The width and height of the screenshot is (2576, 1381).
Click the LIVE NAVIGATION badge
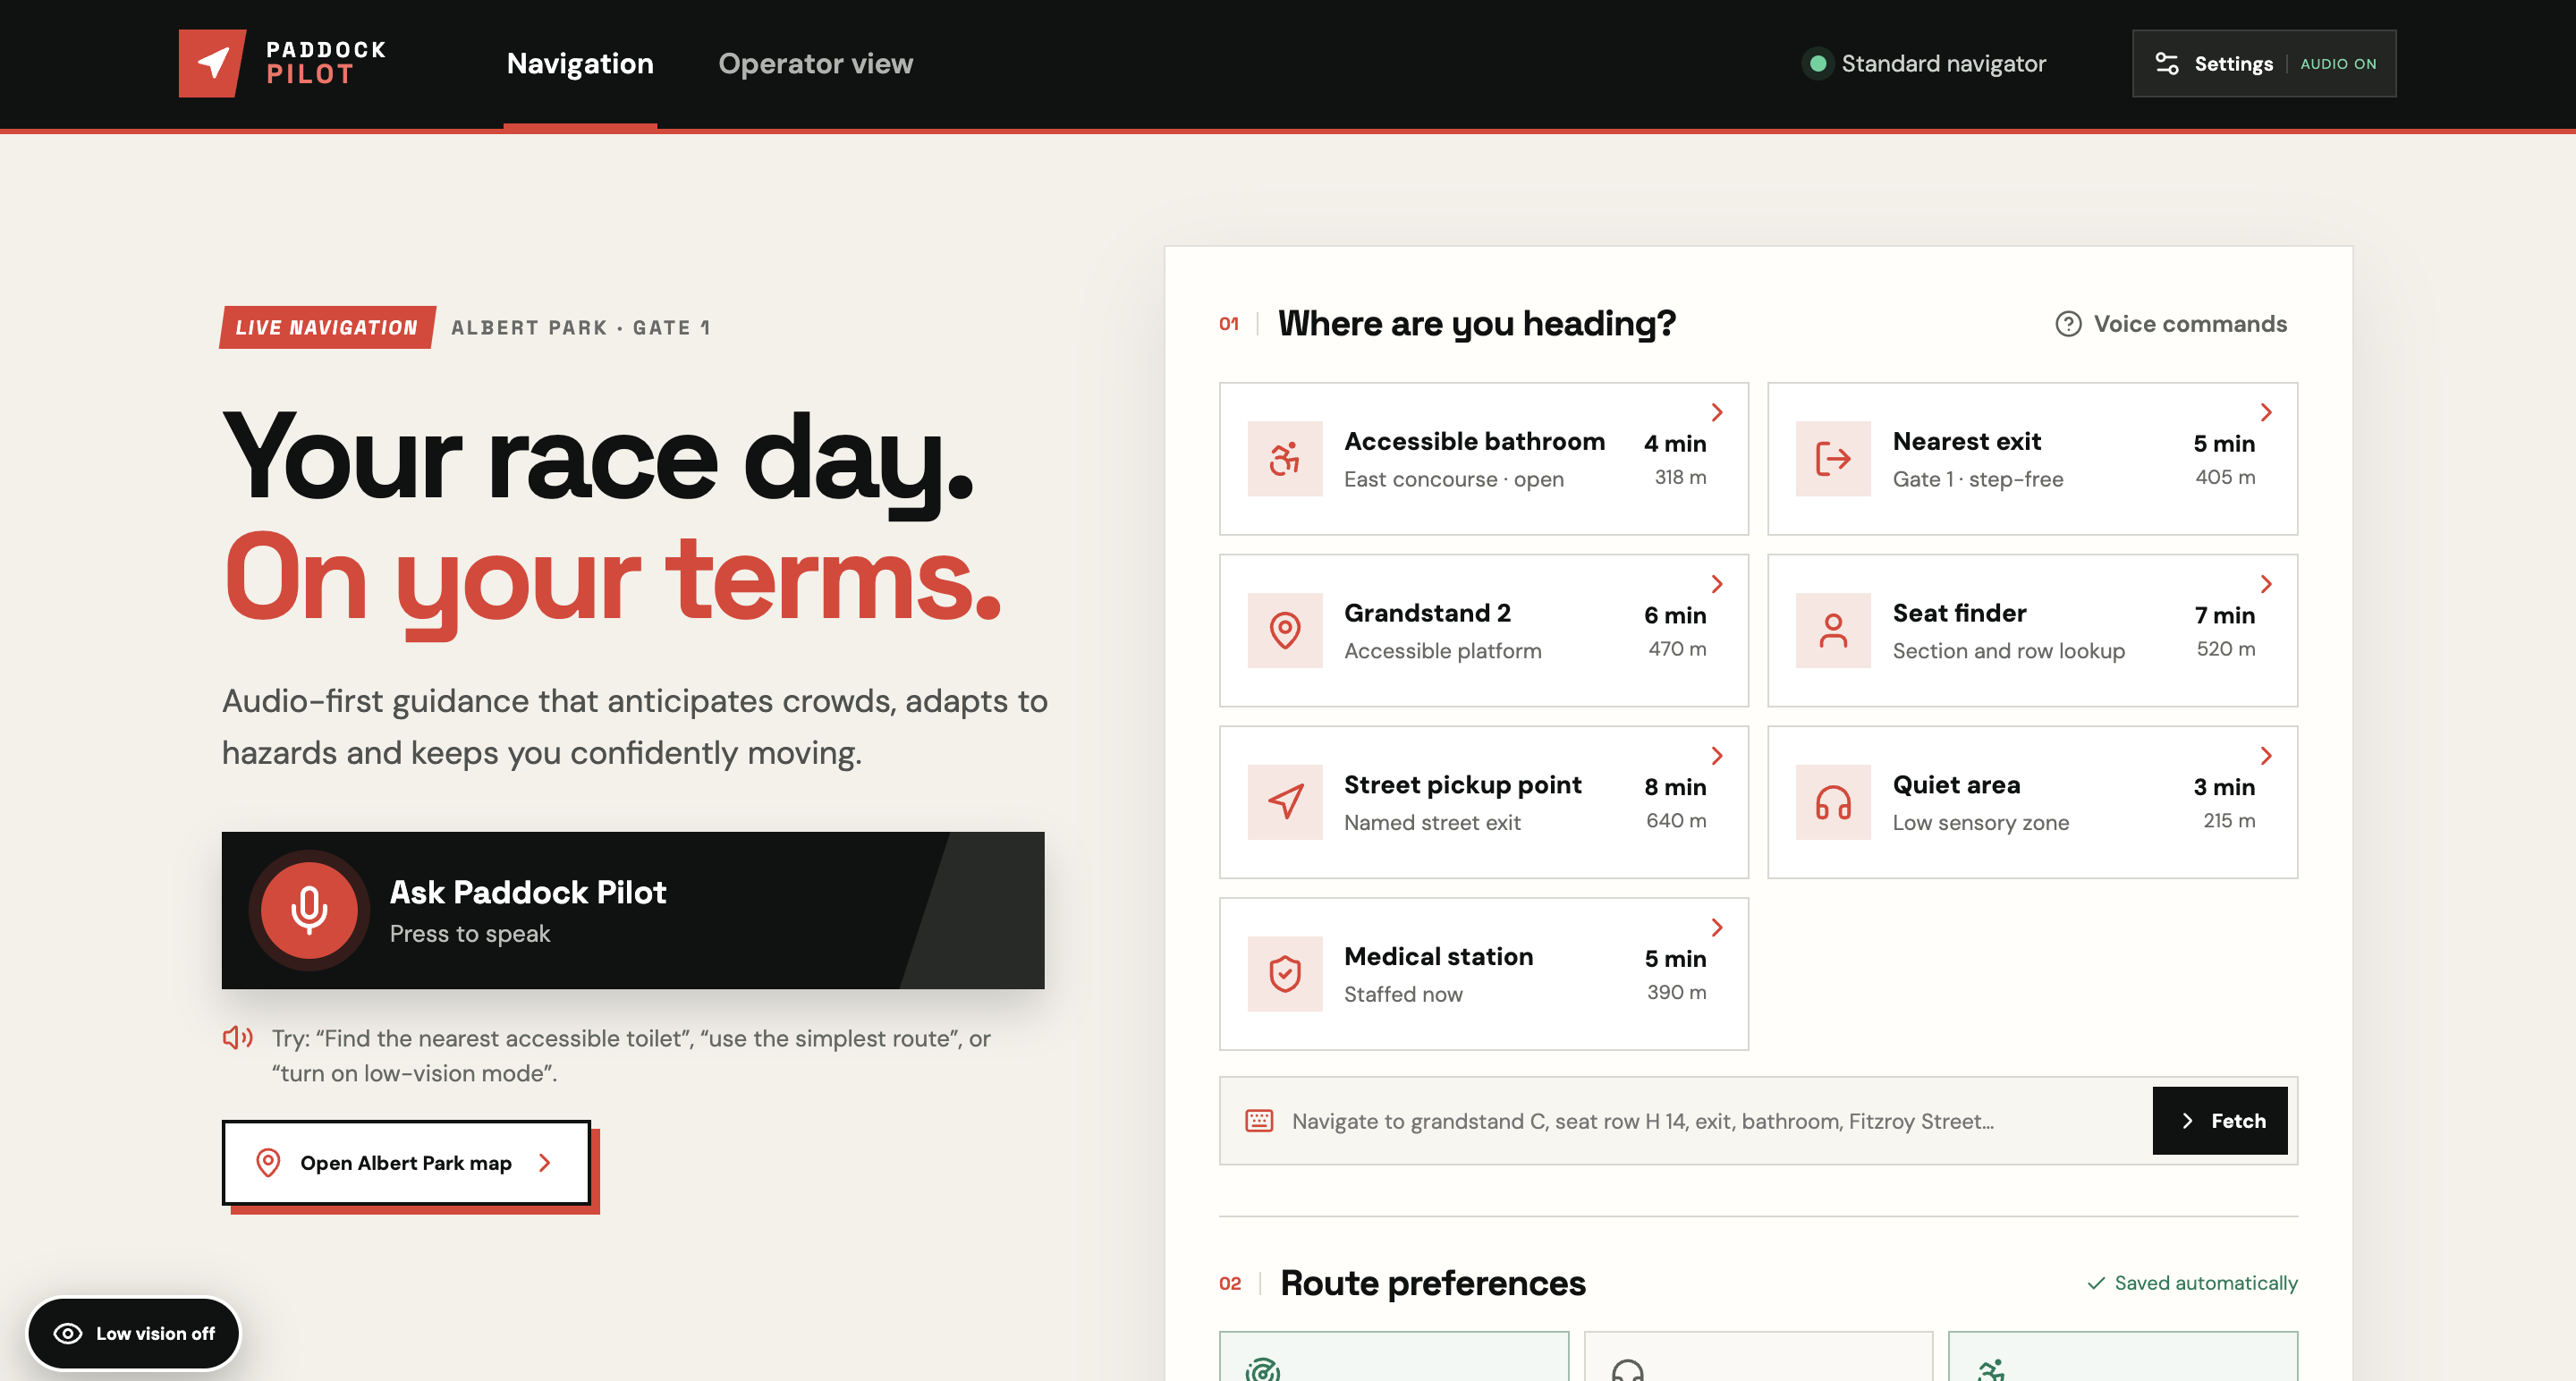(x=327, y=327)
